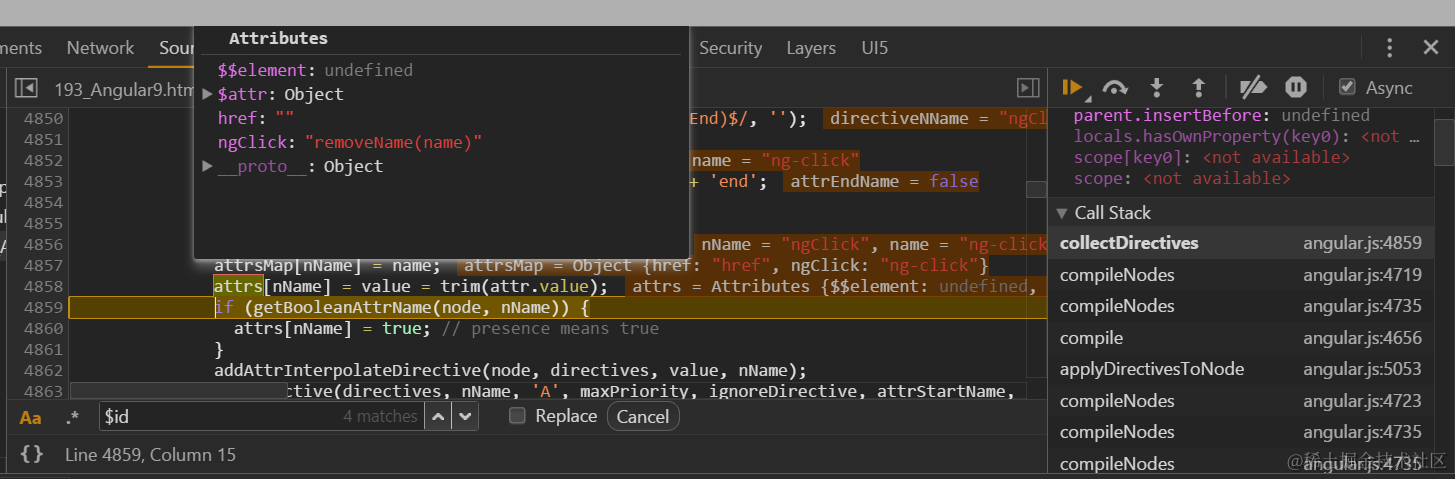The height and width of the screenshot is (479, 1455).
Task: Jump to the next search match
Action: [x=466, y=416]
